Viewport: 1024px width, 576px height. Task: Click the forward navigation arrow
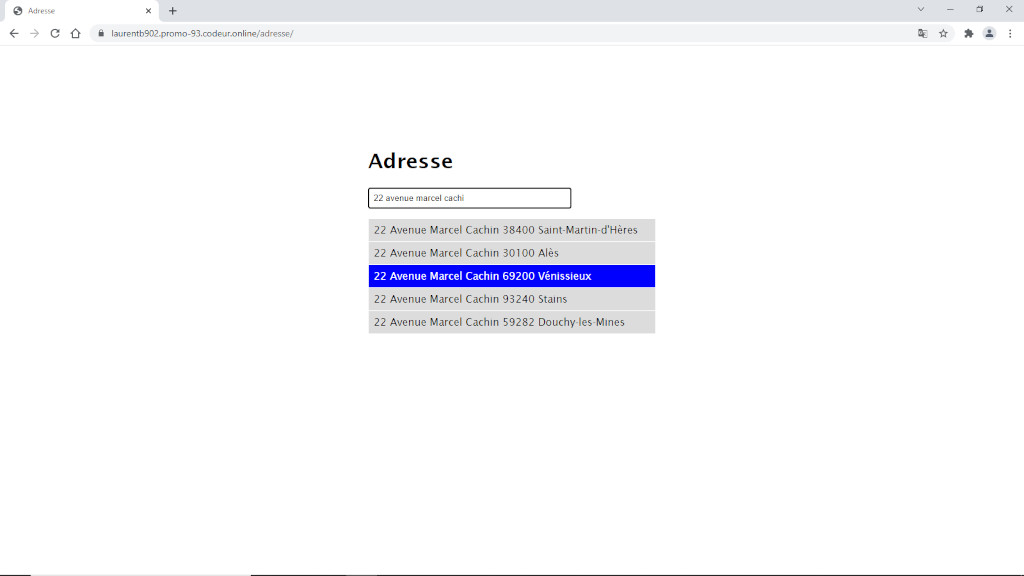click(33, 32)
